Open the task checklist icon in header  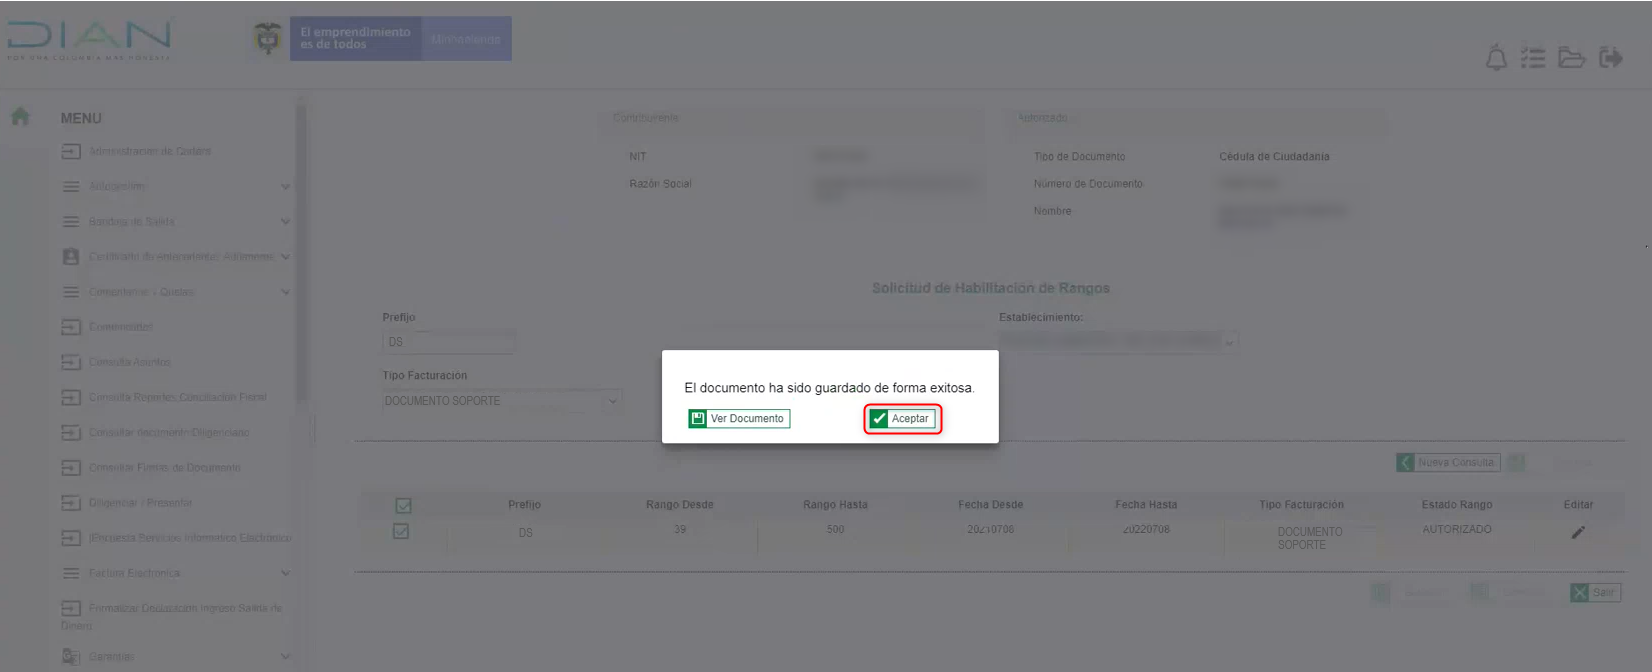pos(1533,58)
